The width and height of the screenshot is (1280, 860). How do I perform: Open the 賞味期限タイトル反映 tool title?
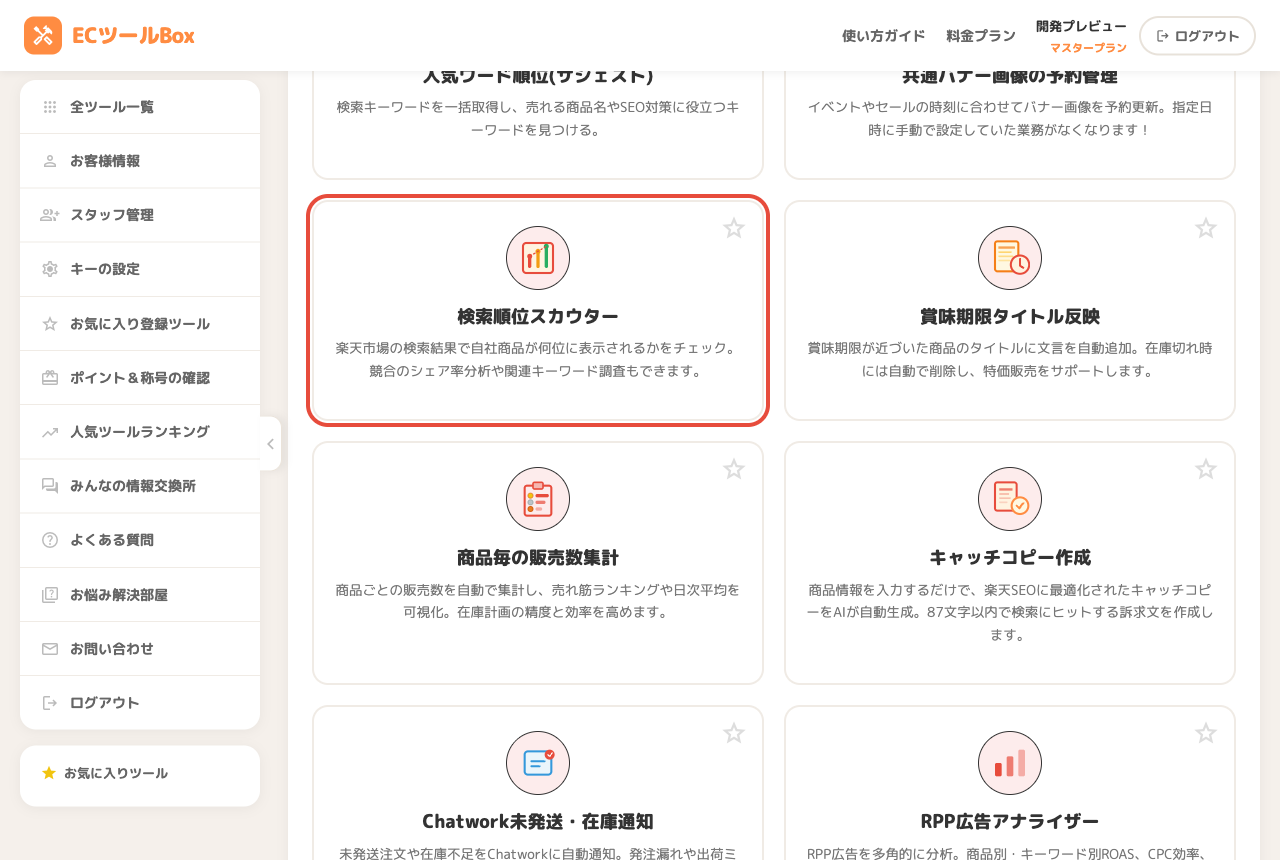pyautogui.click(x=1010, y=316)
